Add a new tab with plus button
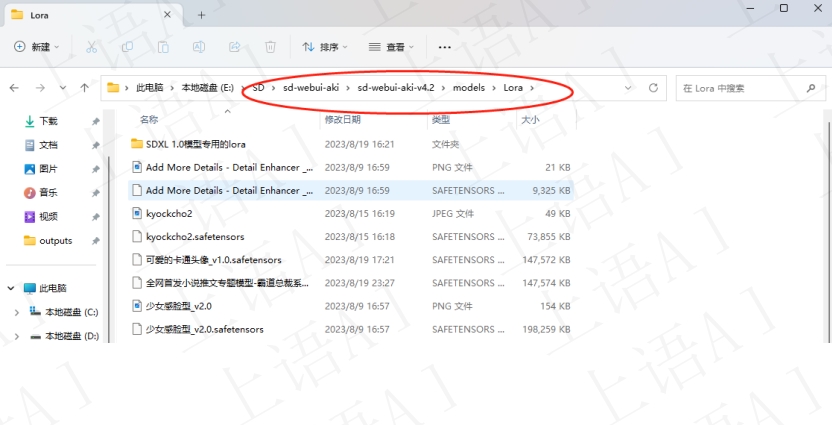 point(201,15)
